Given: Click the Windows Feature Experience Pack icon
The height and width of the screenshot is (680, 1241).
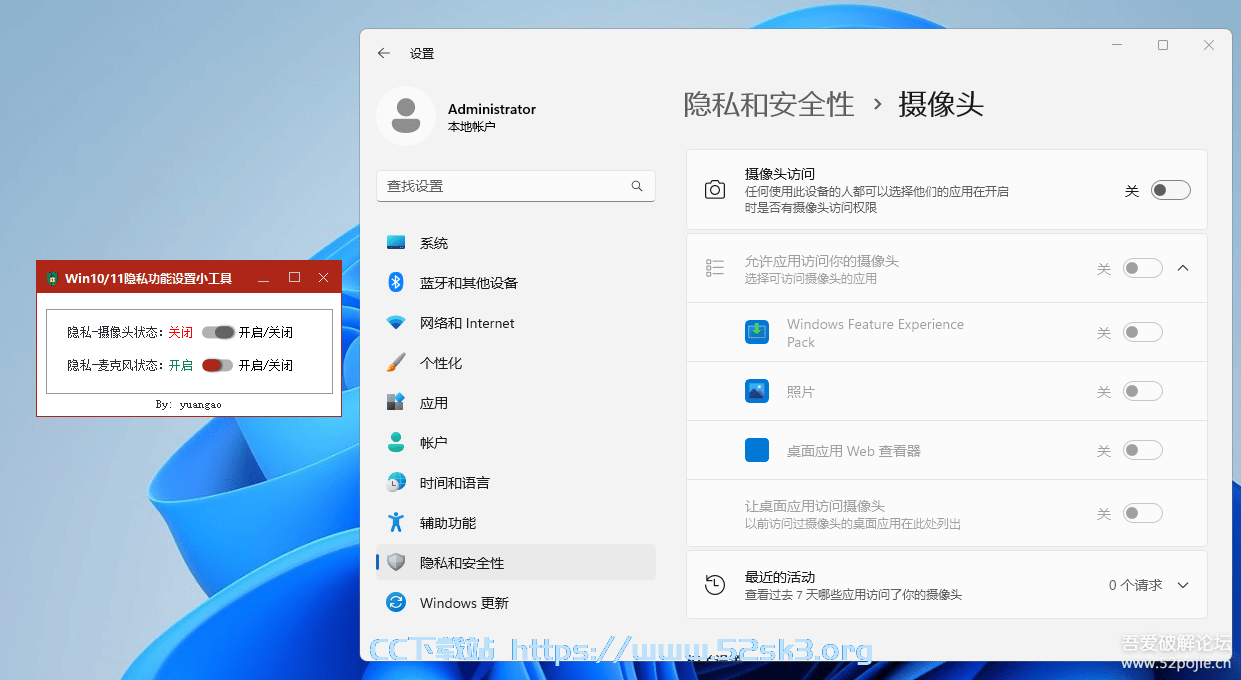Looking at the screenshot, I should [757, 332].
